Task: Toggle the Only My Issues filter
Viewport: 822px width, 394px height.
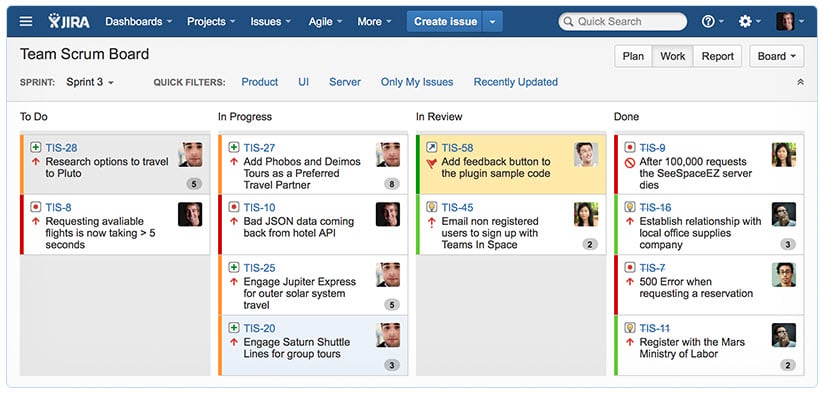Action: point(417,82)
